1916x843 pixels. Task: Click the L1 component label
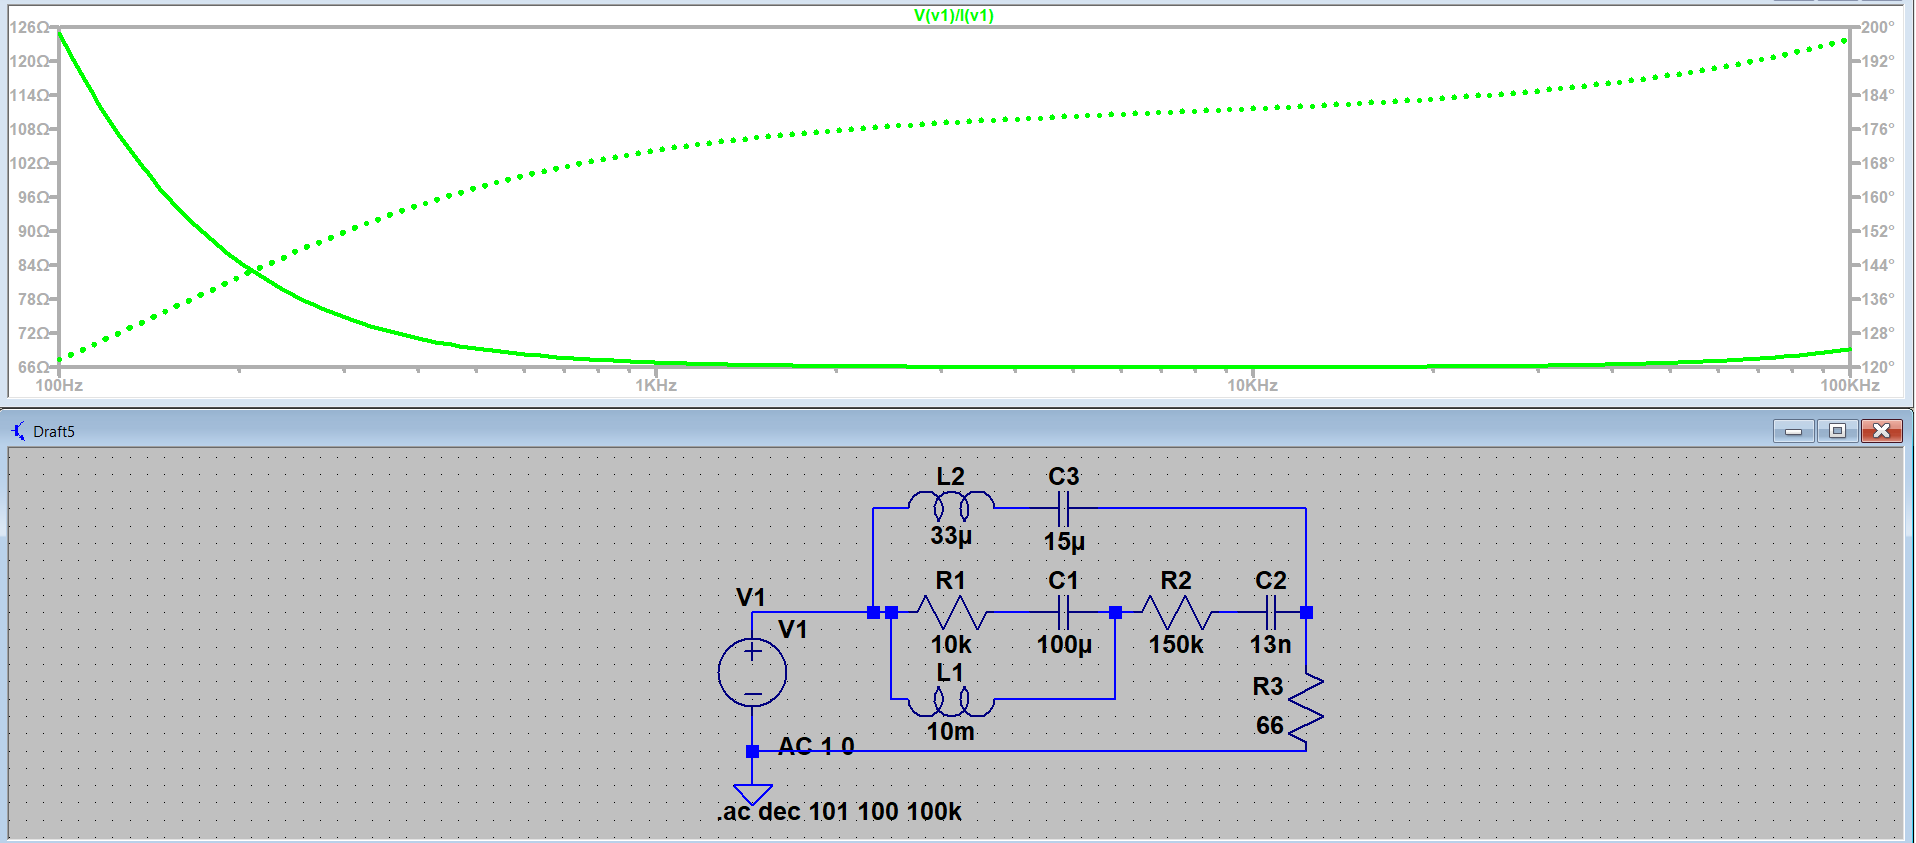[950, 673]
